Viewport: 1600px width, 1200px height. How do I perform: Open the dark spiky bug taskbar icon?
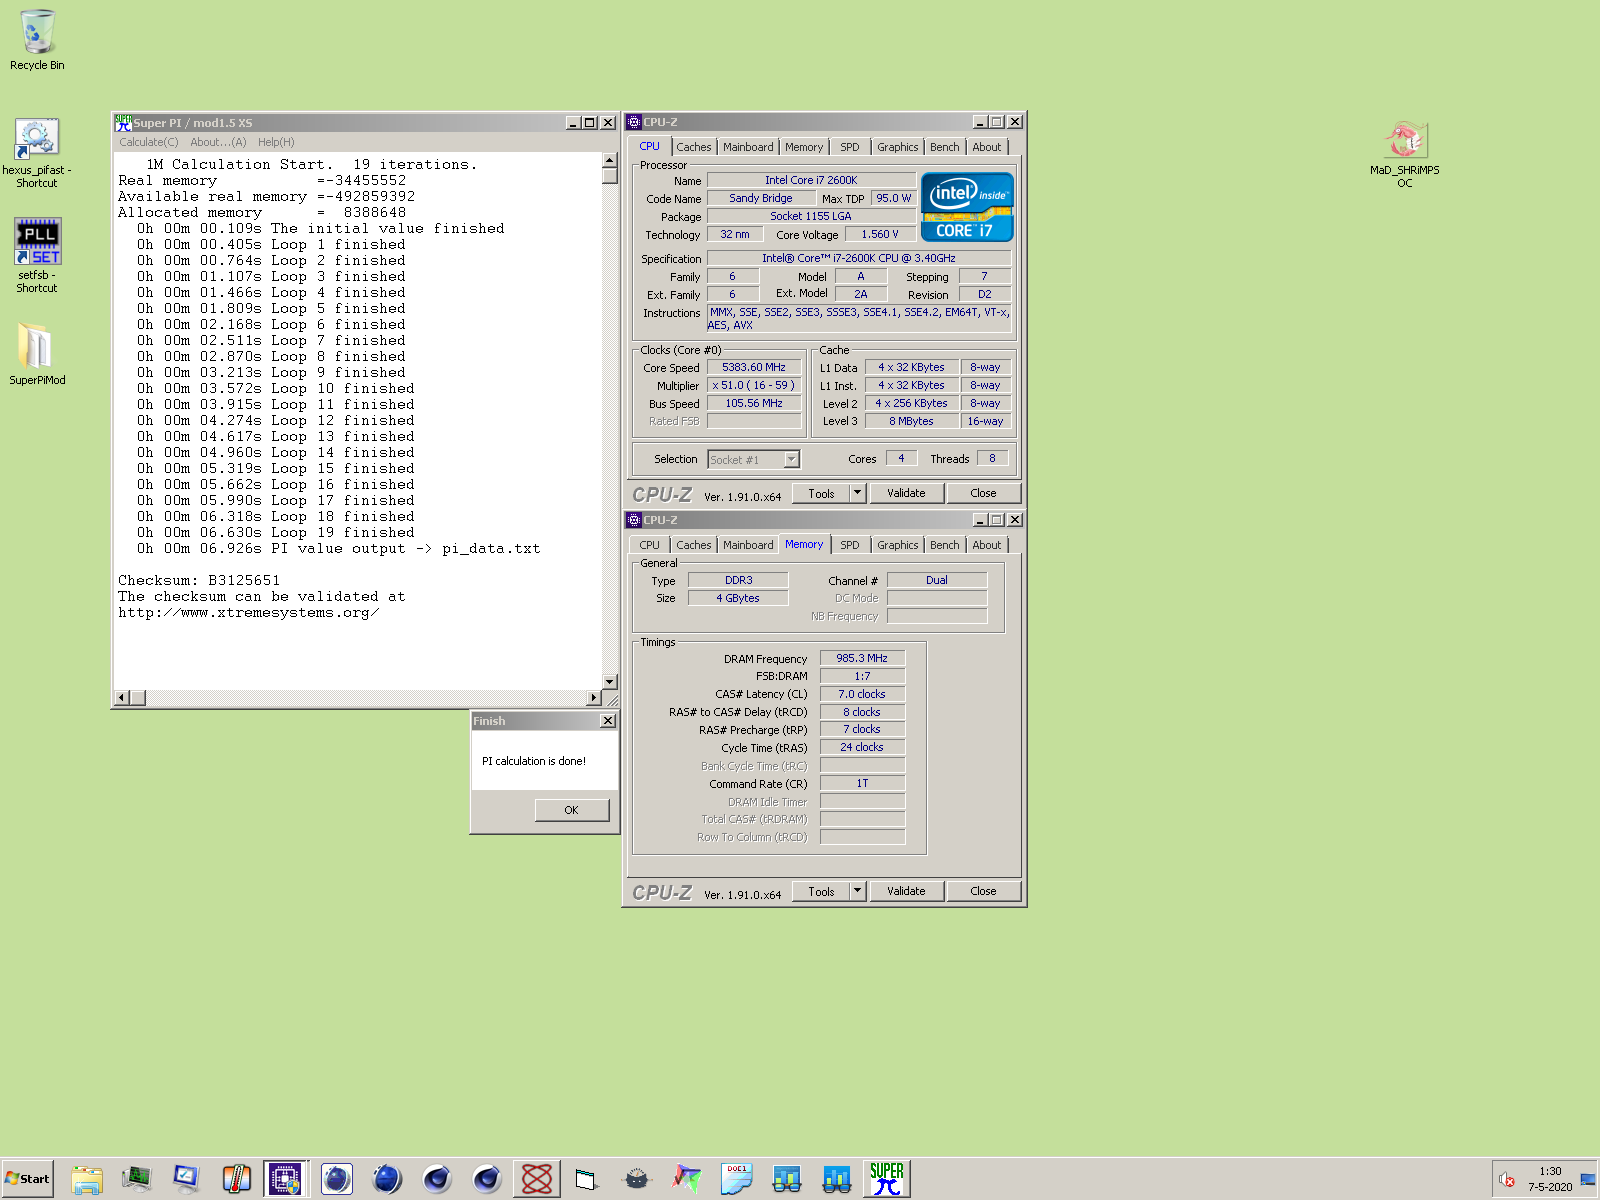[637, 1179]
